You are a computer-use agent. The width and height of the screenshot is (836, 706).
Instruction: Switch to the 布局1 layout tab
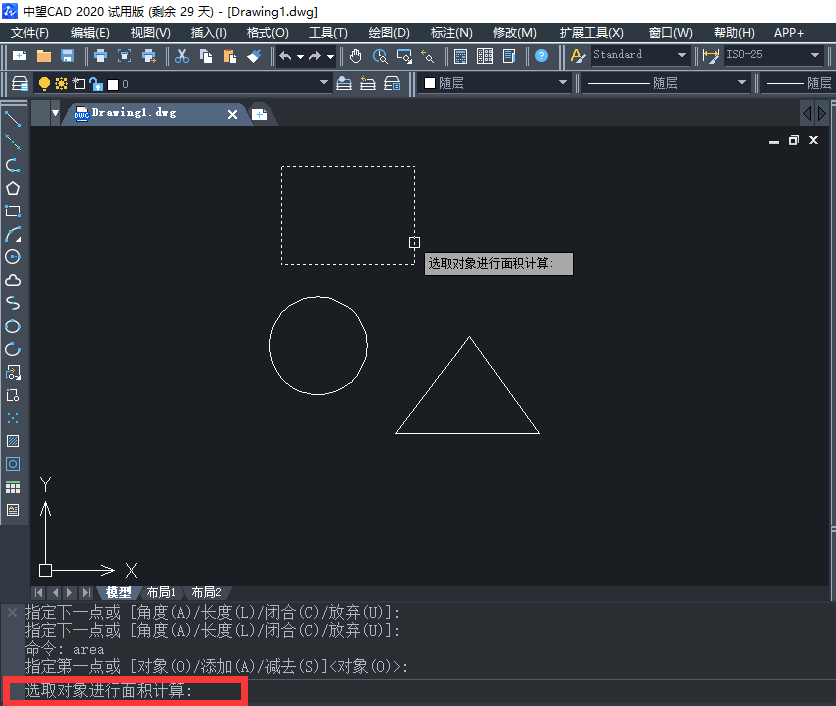[160, 592]
